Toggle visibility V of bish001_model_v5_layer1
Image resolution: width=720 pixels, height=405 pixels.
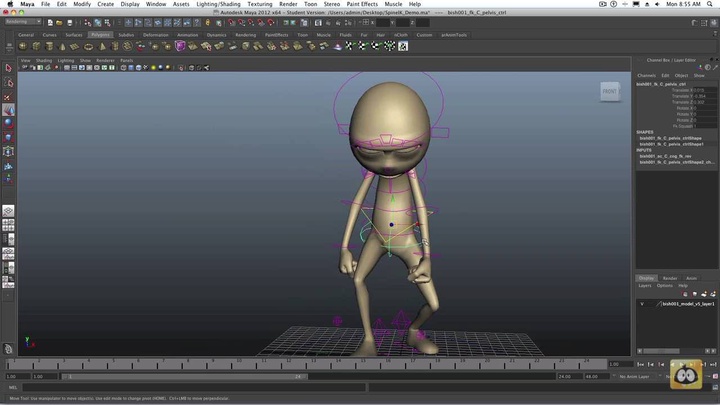(x=643, y=303)
